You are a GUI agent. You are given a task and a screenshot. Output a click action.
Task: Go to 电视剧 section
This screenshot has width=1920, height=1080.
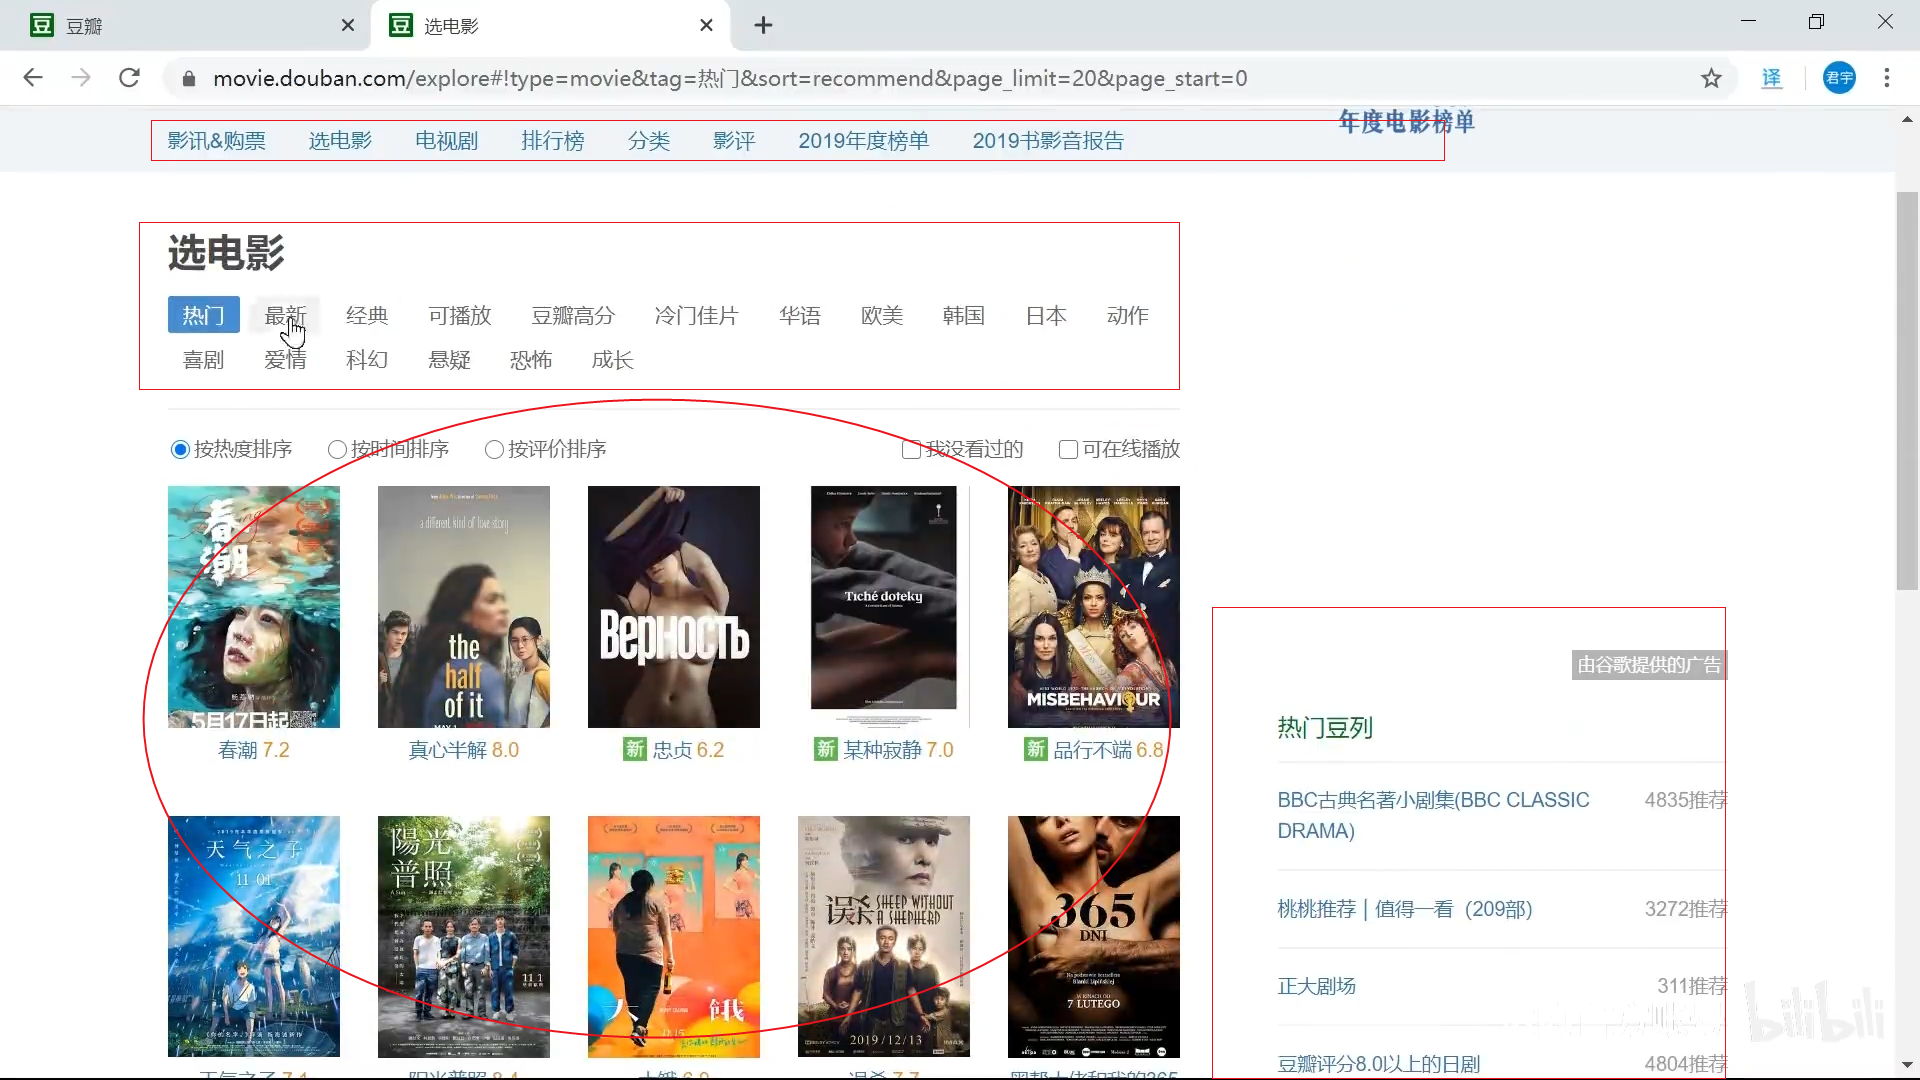(x=446, y=141)
